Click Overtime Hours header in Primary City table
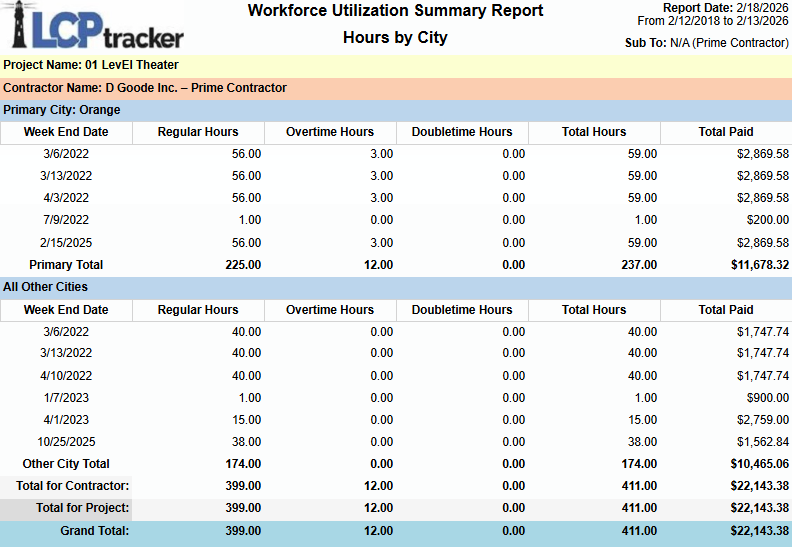This screenshot has height=547, width=792. [330, 132]
